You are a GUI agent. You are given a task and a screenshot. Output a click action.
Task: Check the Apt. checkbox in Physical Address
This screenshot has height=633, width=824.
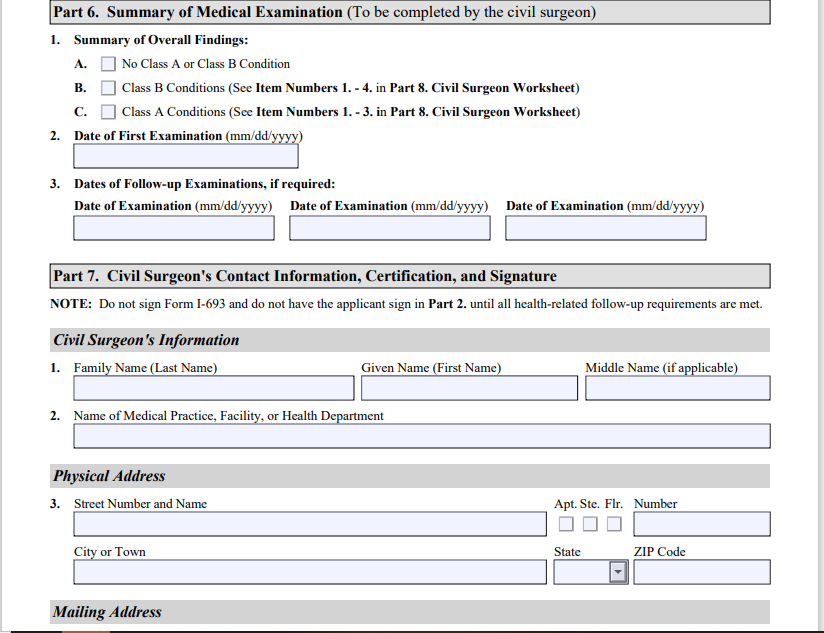[566, 524]
